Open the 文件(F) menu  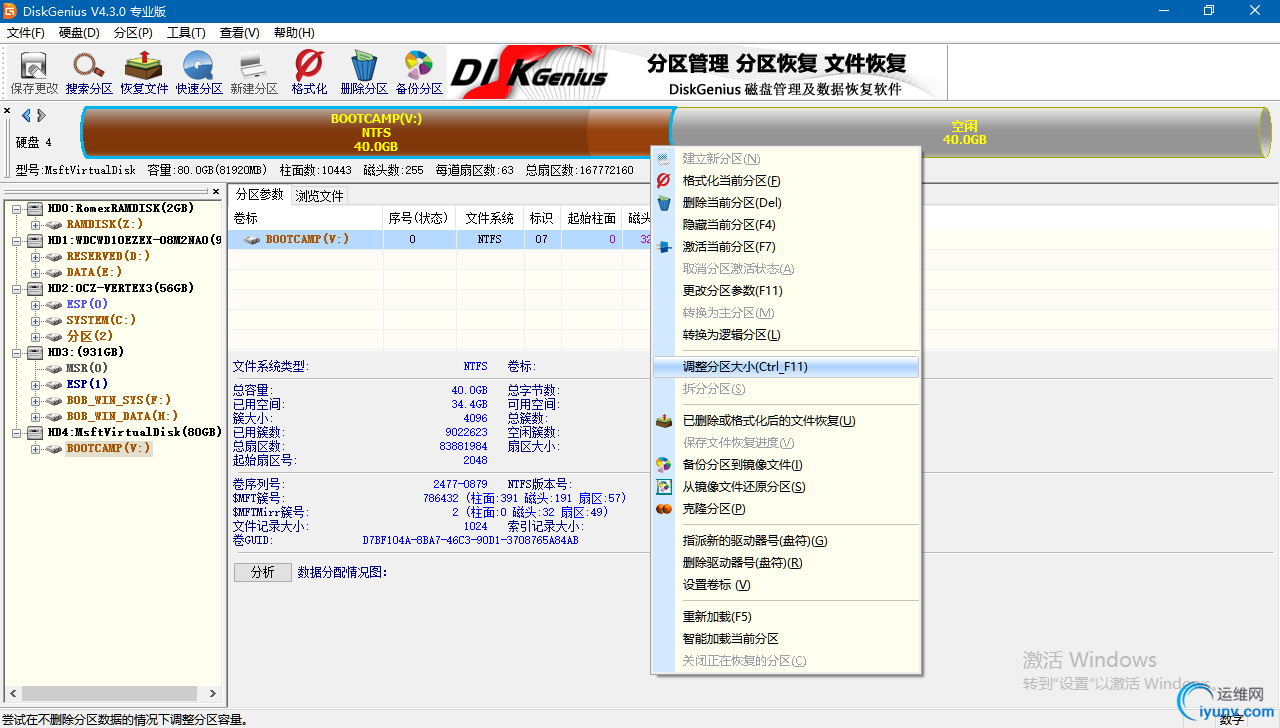tap(26, 33)
